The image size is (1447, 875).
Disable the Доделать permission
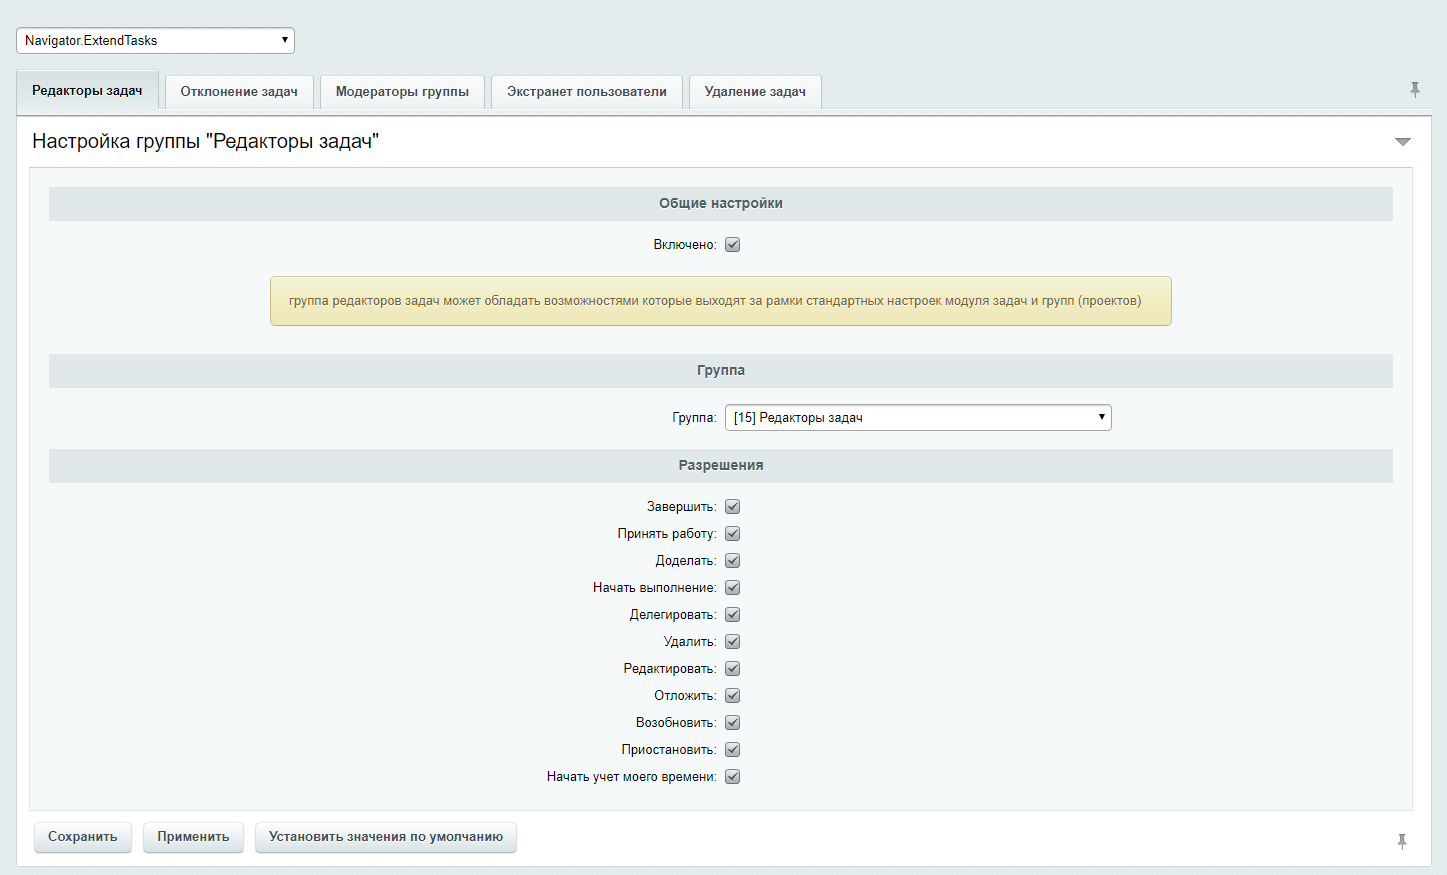pos(732,561)
